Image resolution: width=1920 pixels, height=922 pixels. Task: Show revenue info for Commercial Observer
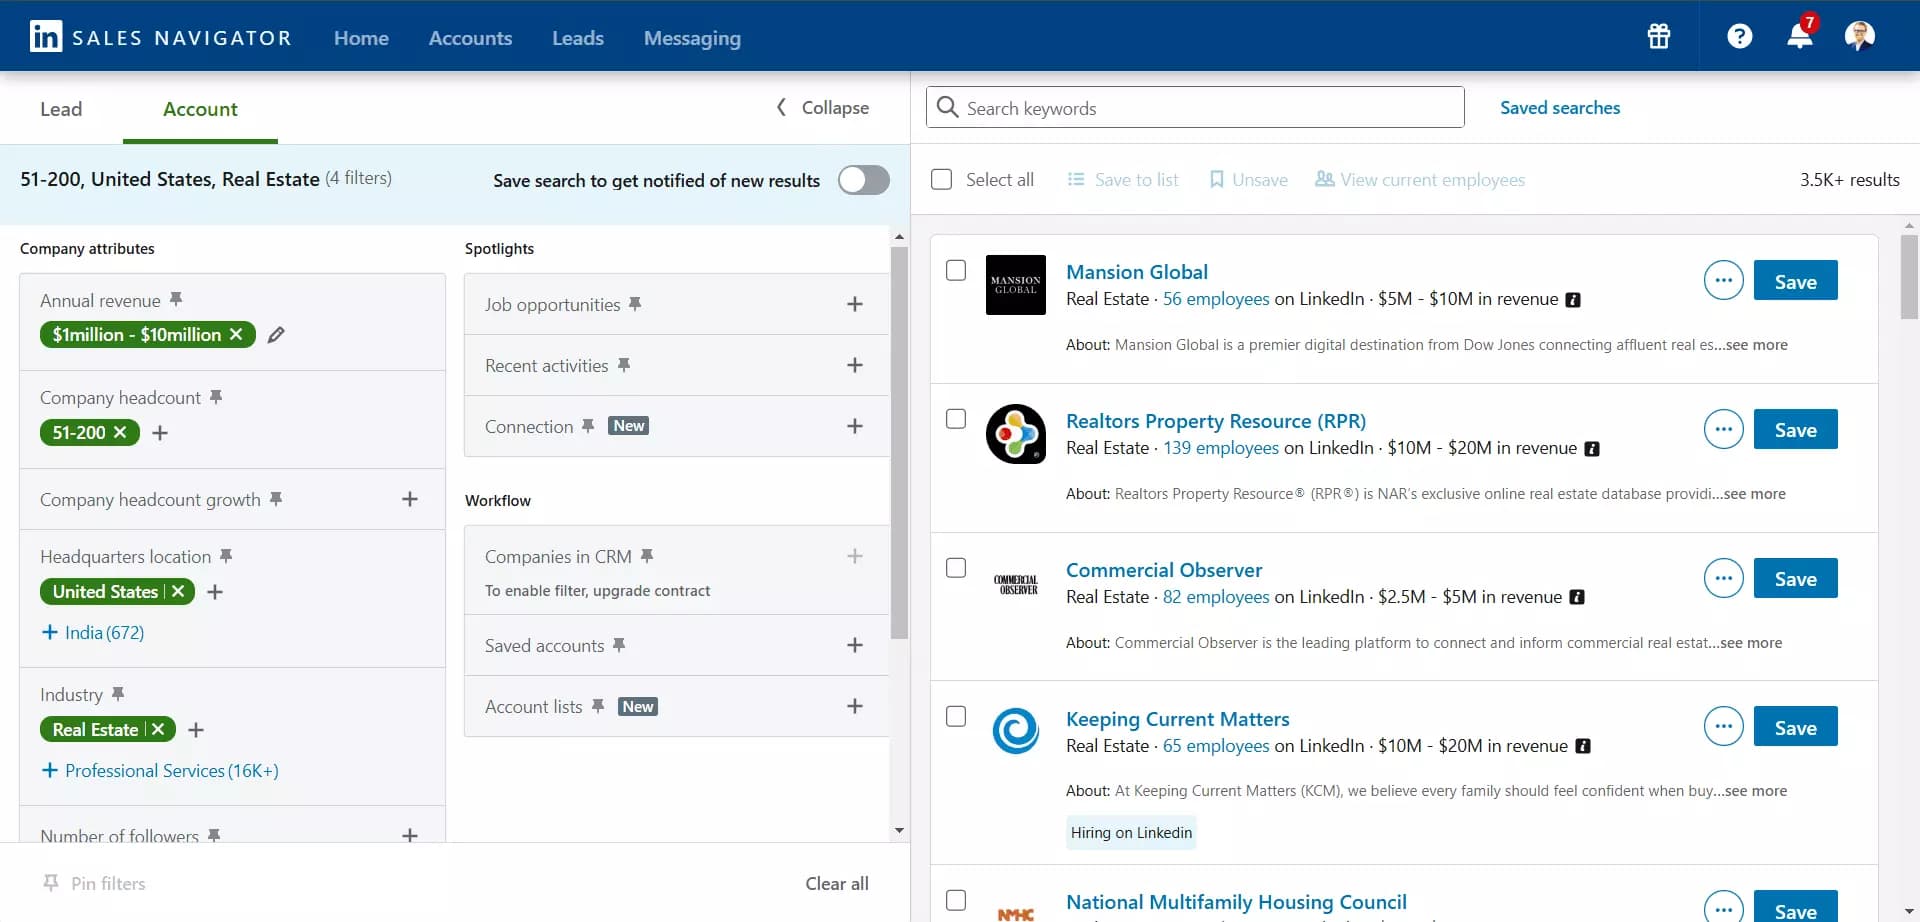click(x=1577, y=597)
